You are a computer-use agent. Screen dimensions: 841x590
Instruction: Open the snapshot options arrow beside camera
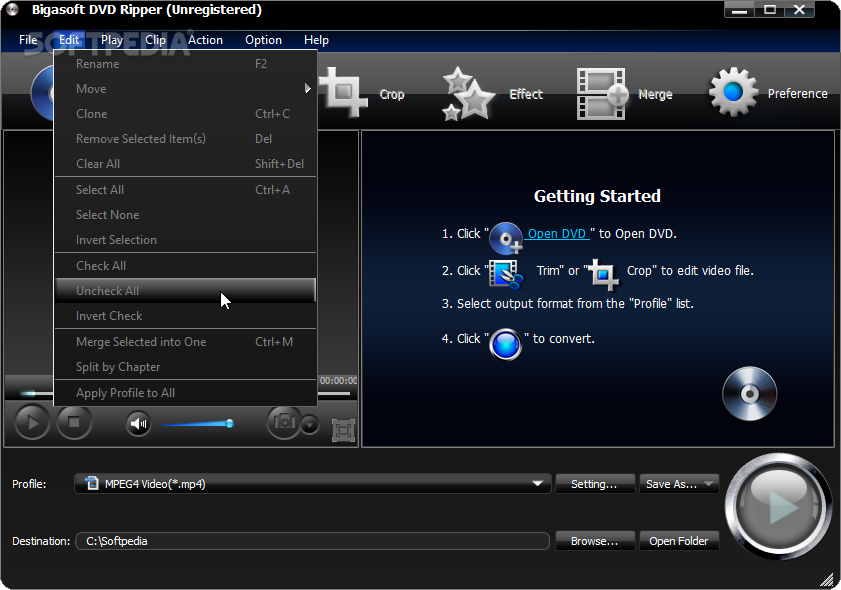[x=309, y=425]
